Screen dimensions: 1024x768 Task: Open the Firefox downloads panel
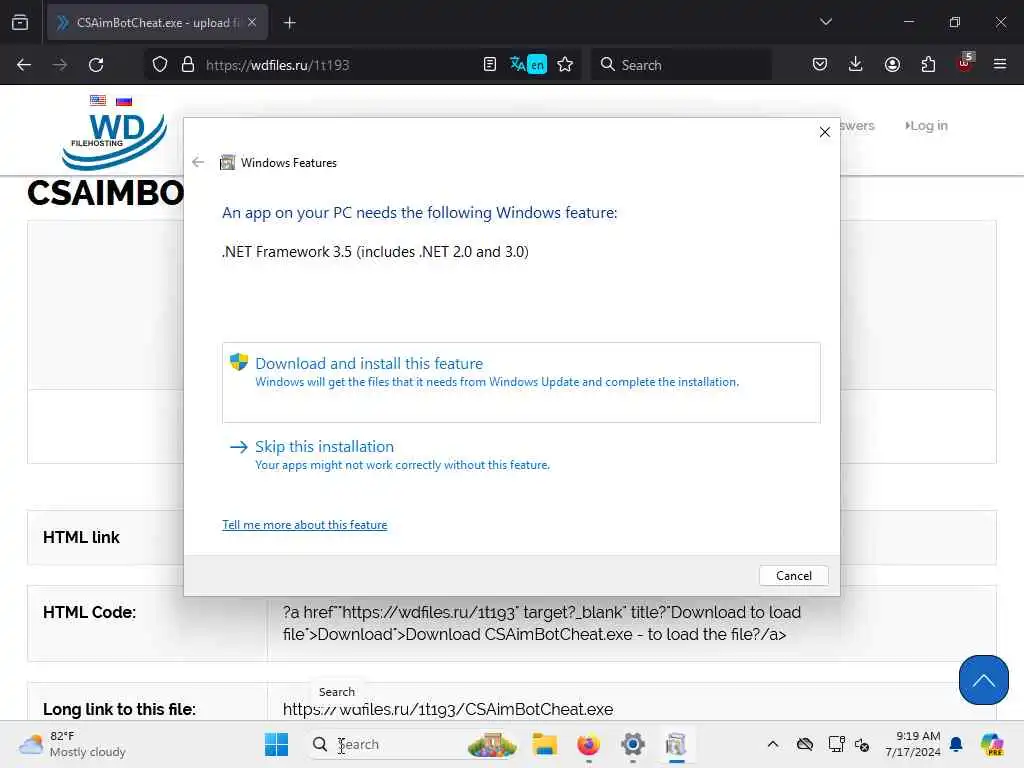tap(856, 65)
